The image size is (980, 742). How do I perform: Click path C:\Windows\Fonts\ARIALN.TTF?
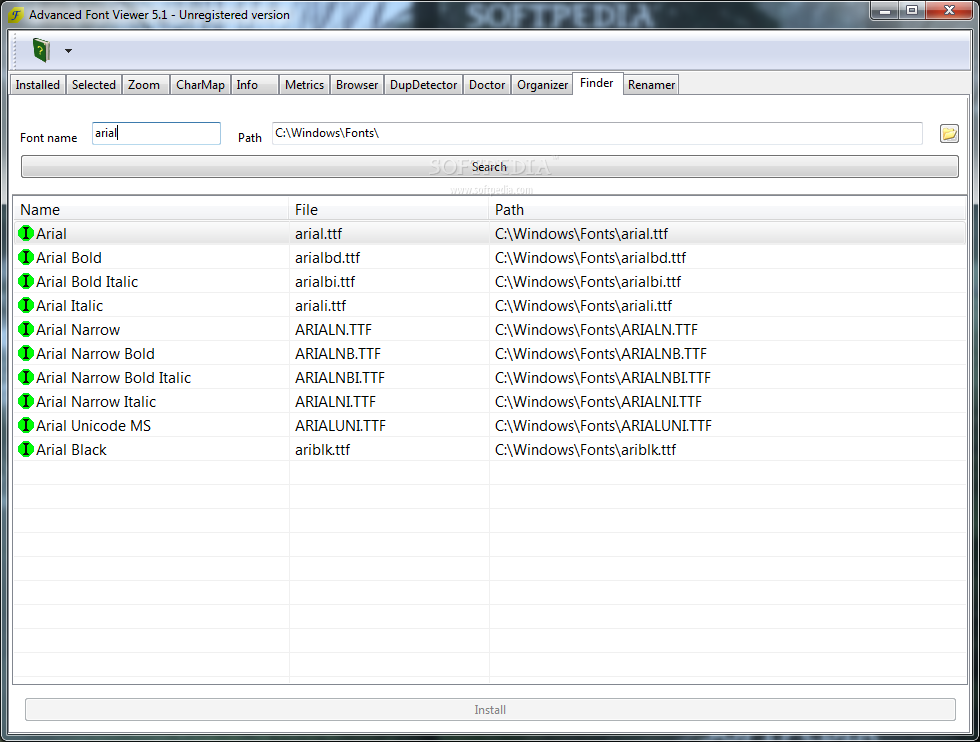click(x=596, y=329)
